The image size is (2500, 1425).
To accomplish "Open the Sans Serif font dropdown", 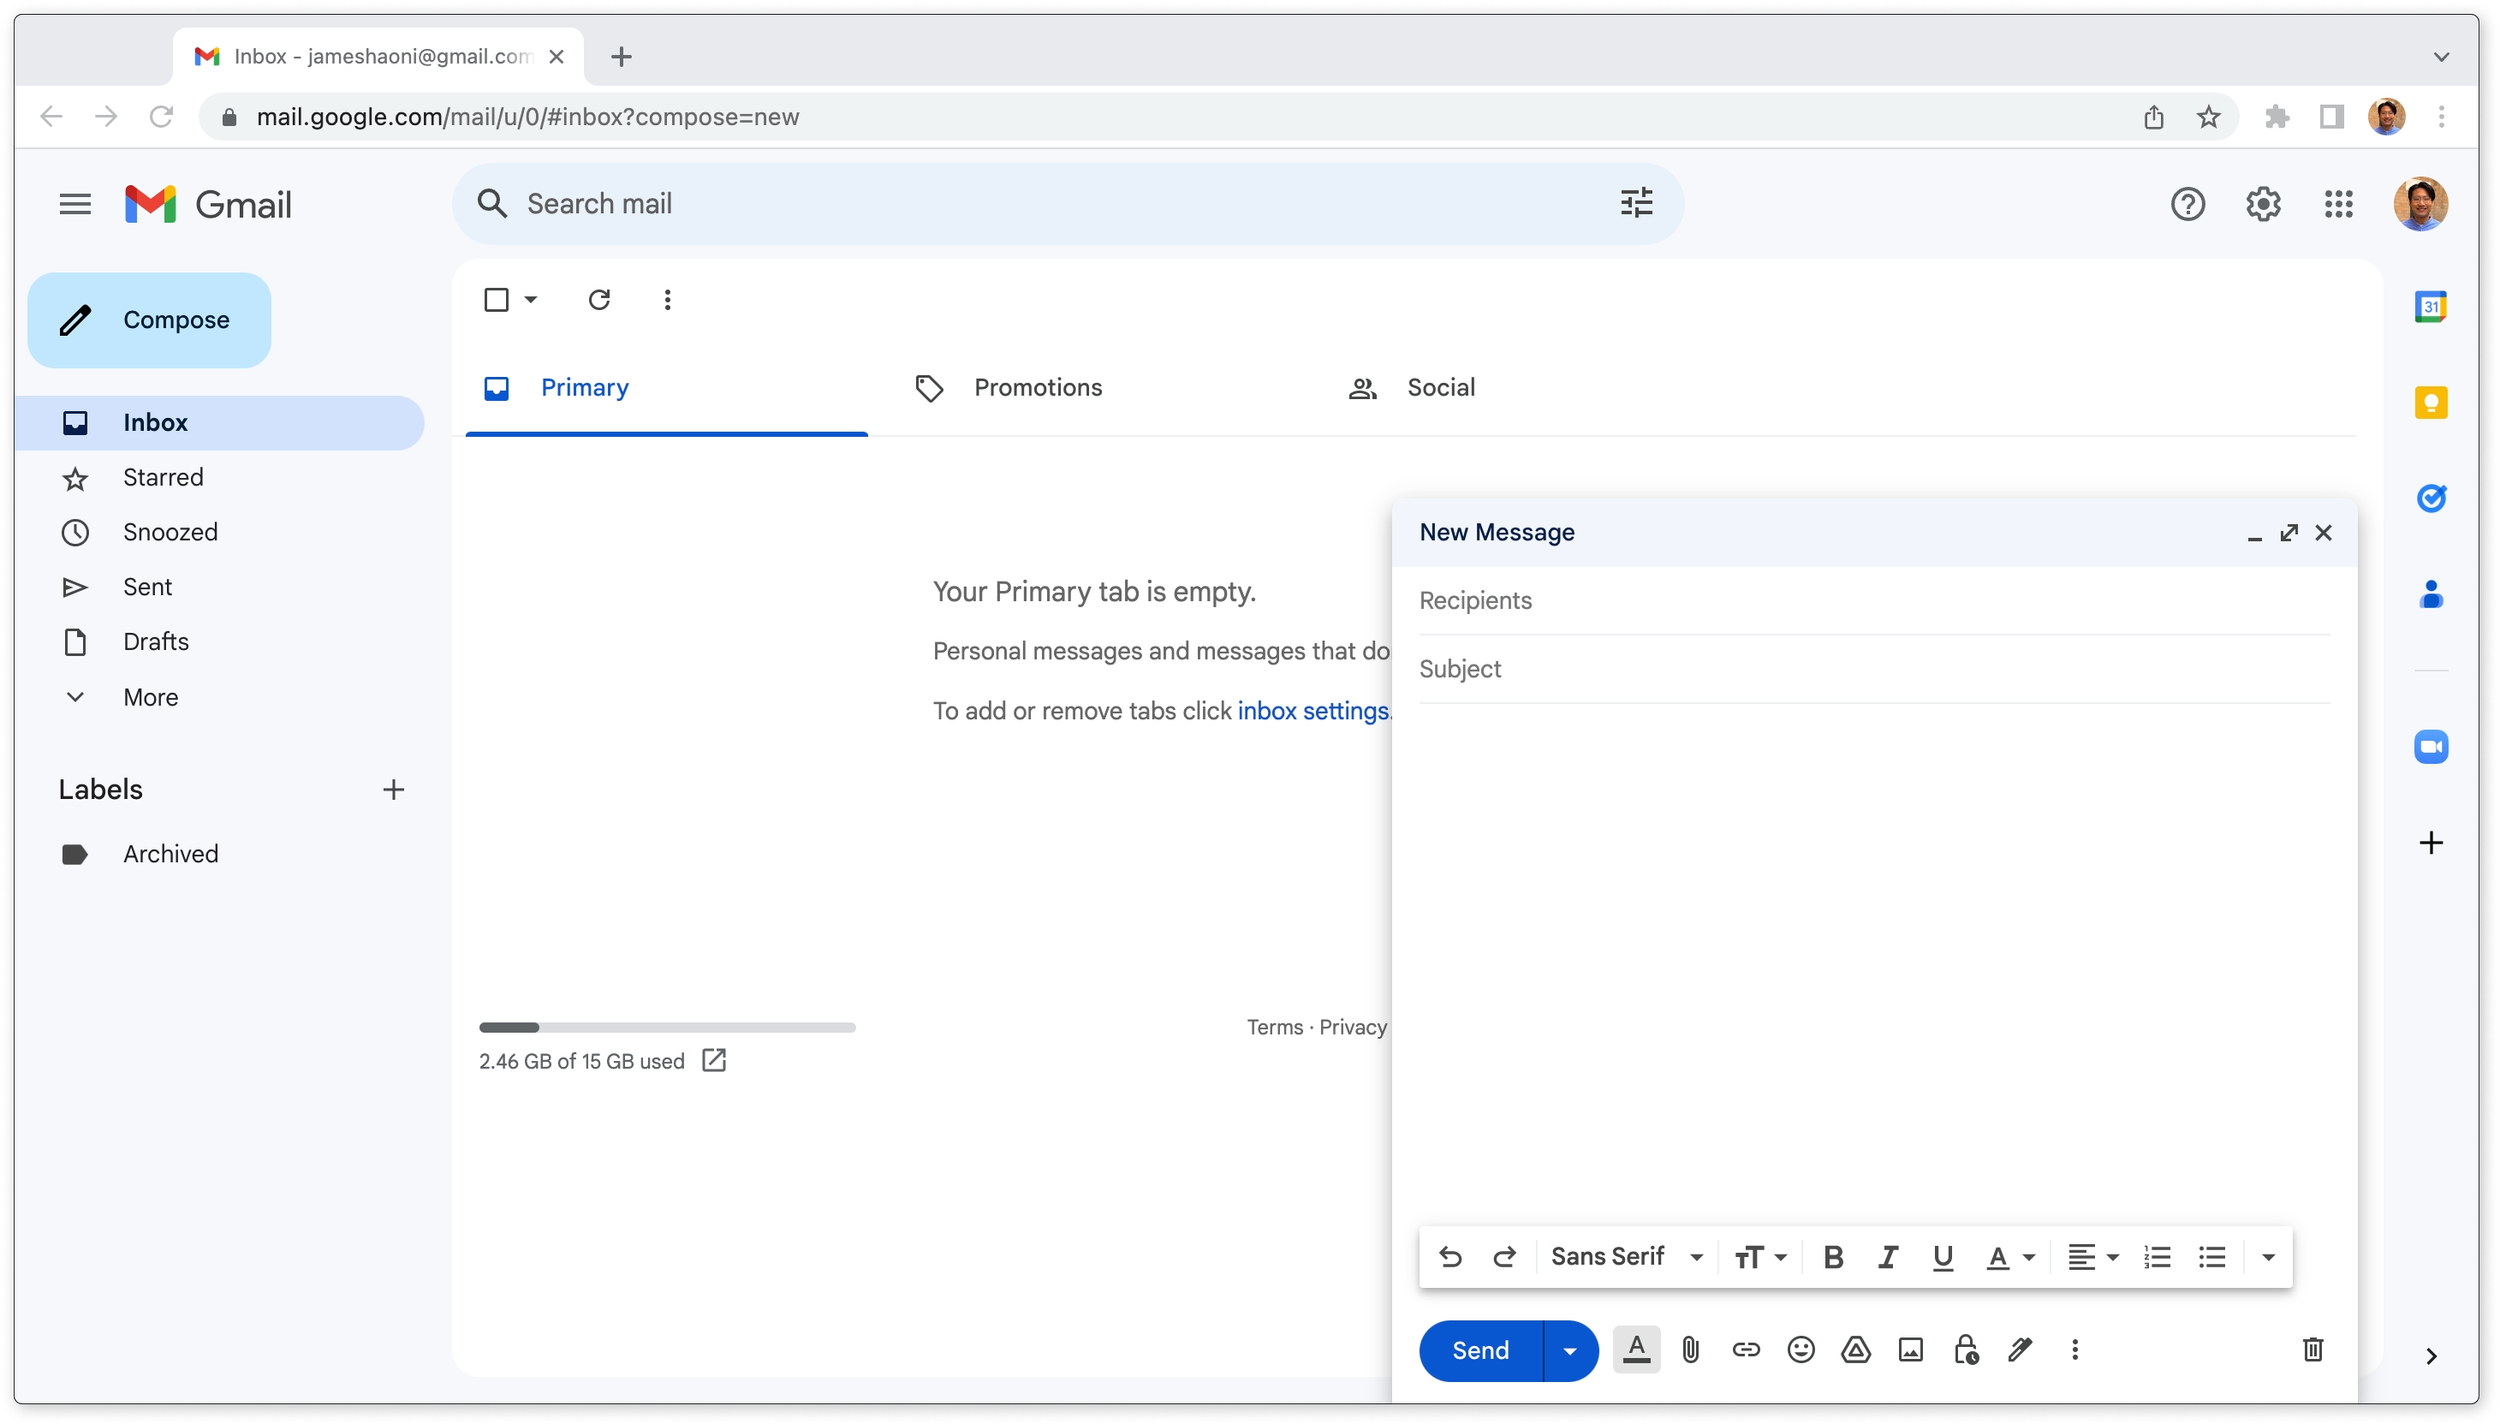I will [1626, 1257].
